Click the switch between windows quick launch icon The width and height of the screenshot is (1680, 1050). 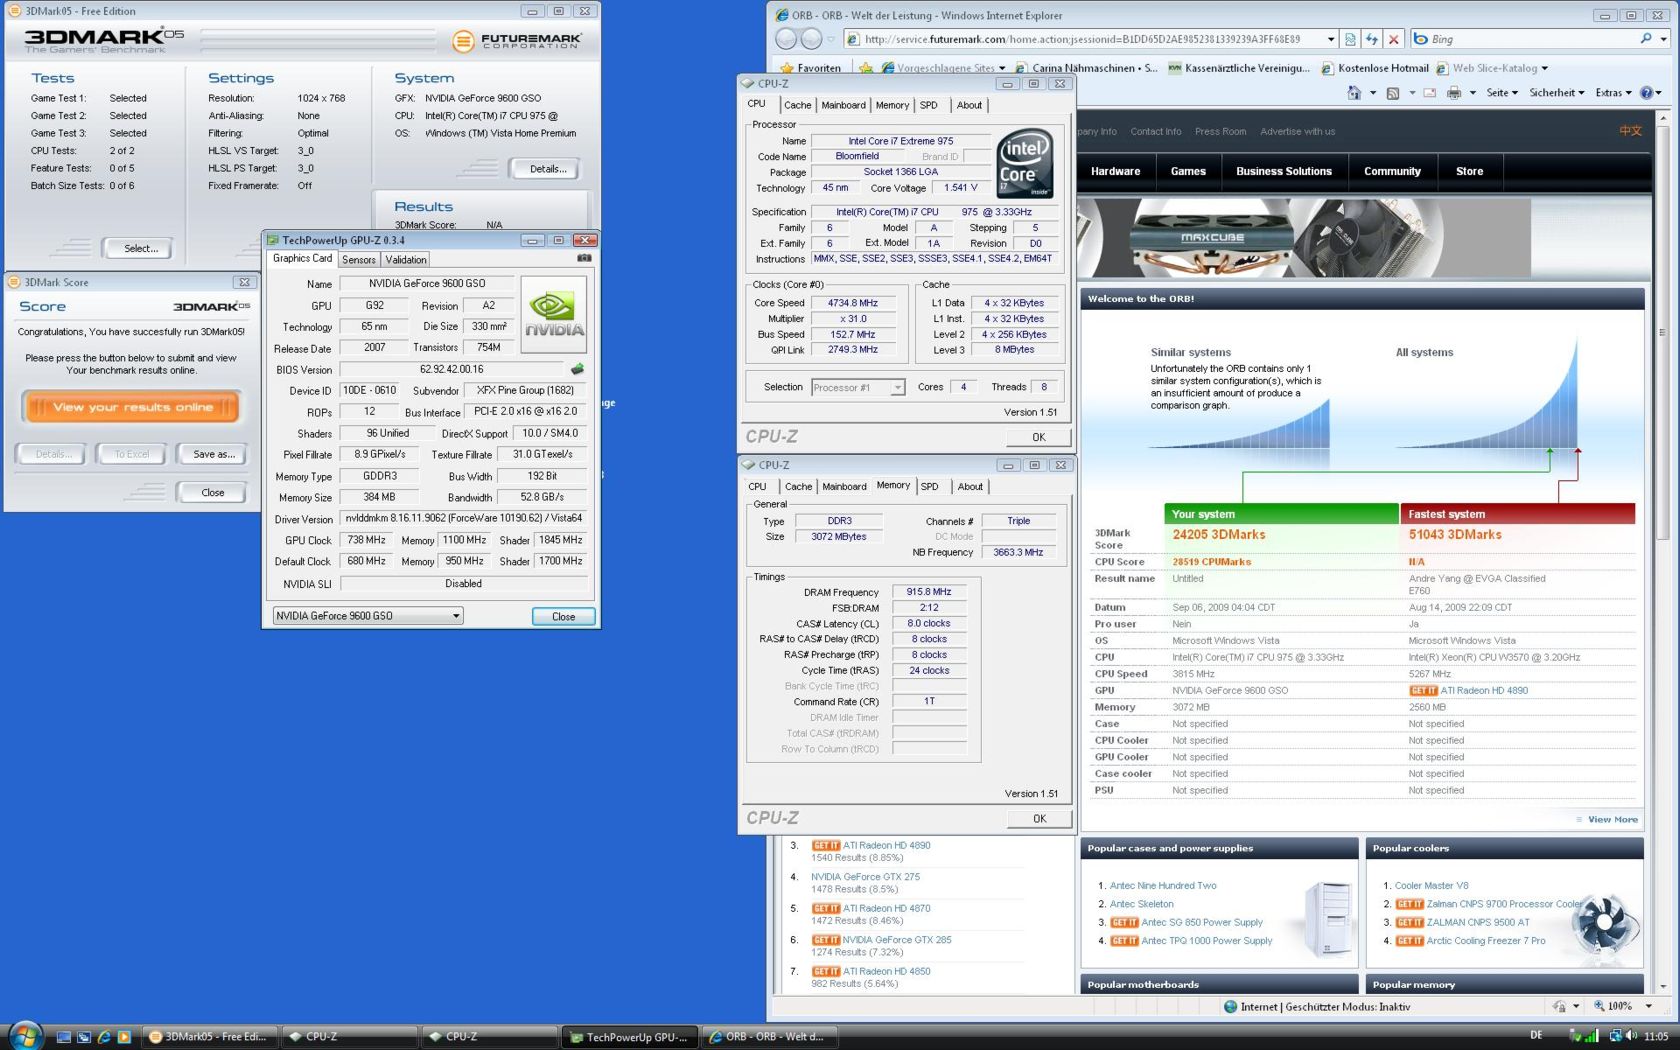[84, 1037]
